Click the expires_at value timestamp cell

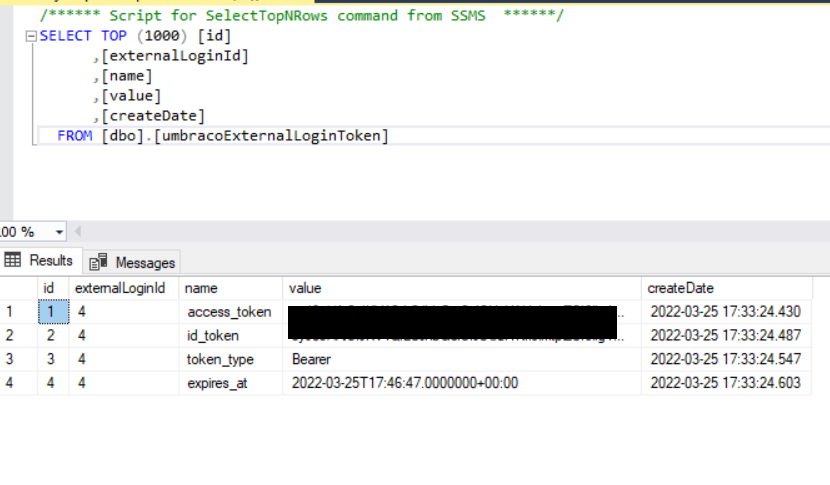[x=405, y=383]
